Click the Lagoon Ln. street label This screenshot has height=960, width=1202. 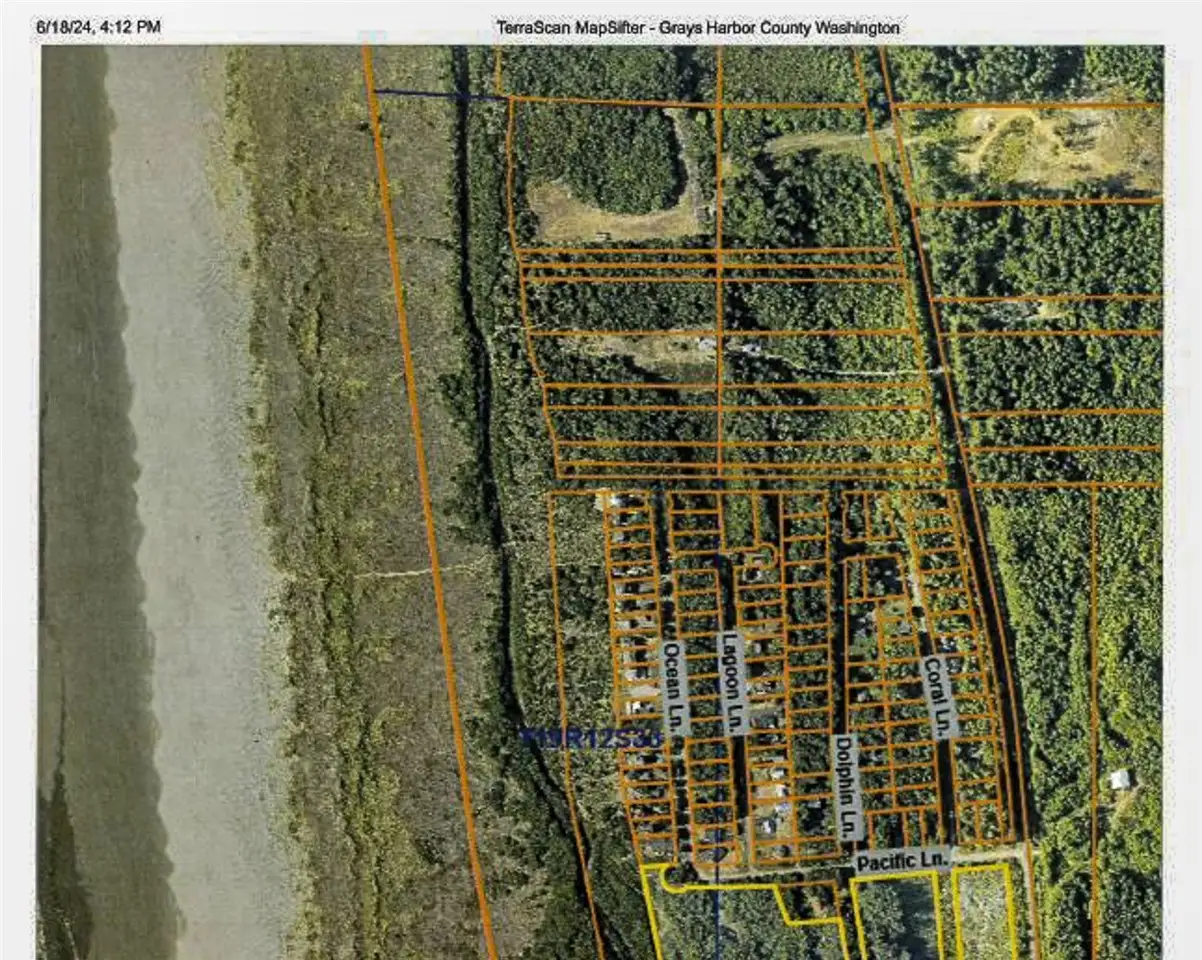pyautogui.click(x=733, y=683)
